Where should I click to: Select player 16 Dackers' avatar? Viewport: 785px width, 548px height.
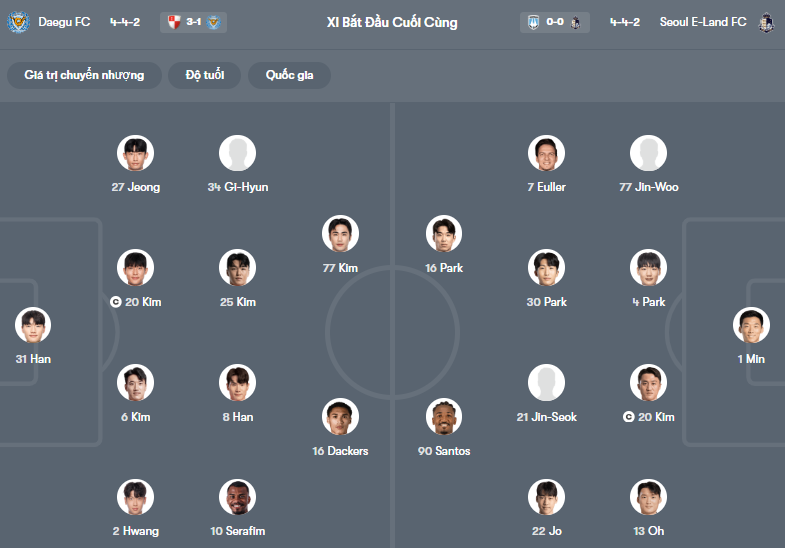(x=340, y=417)
